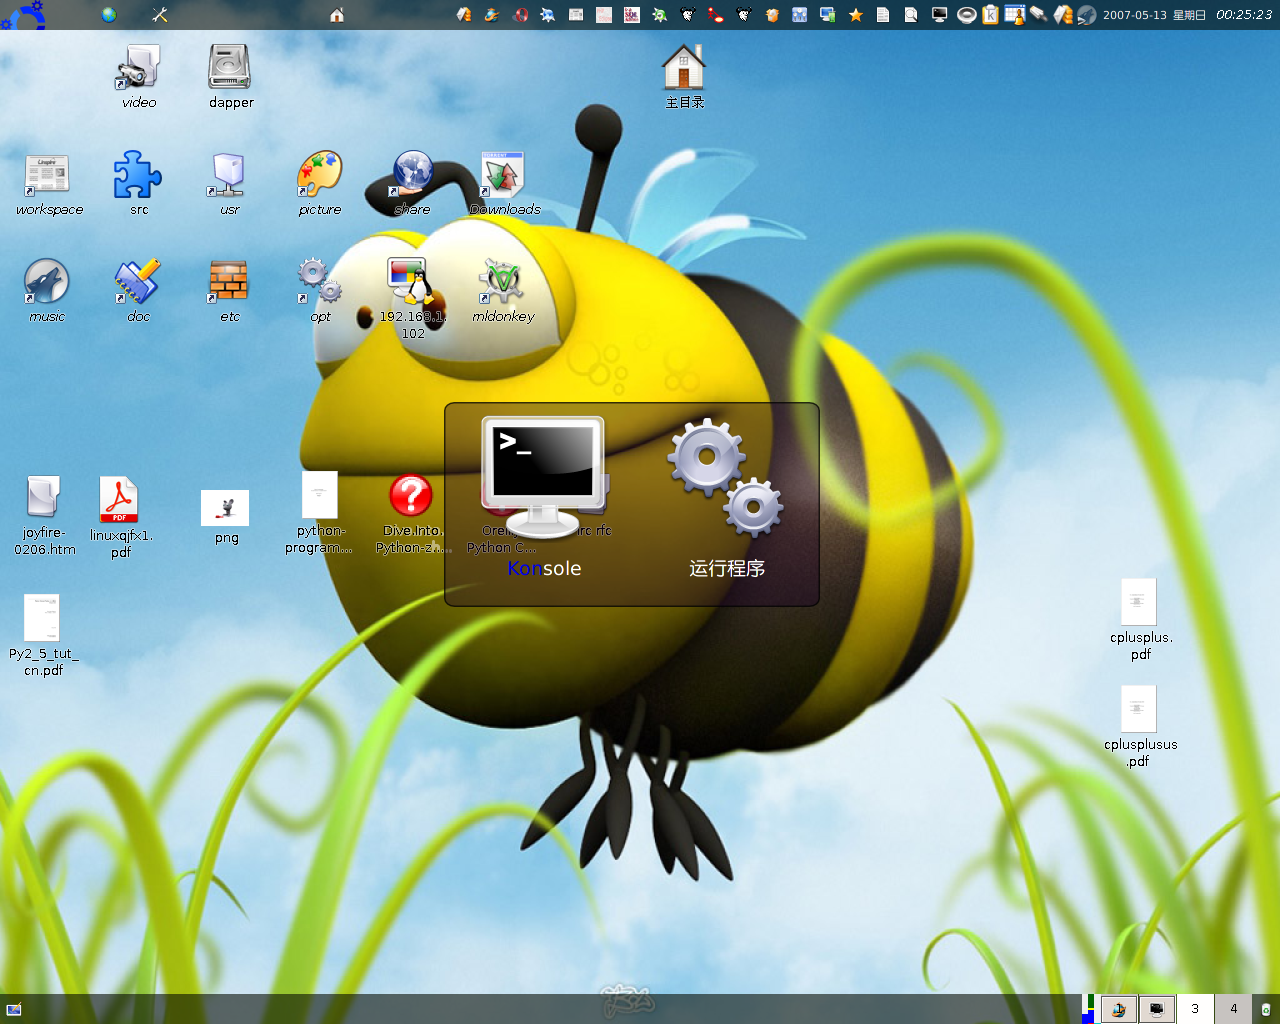
Task: Open the trash icon in bottom panel
Action: tap(1266, 1009)
